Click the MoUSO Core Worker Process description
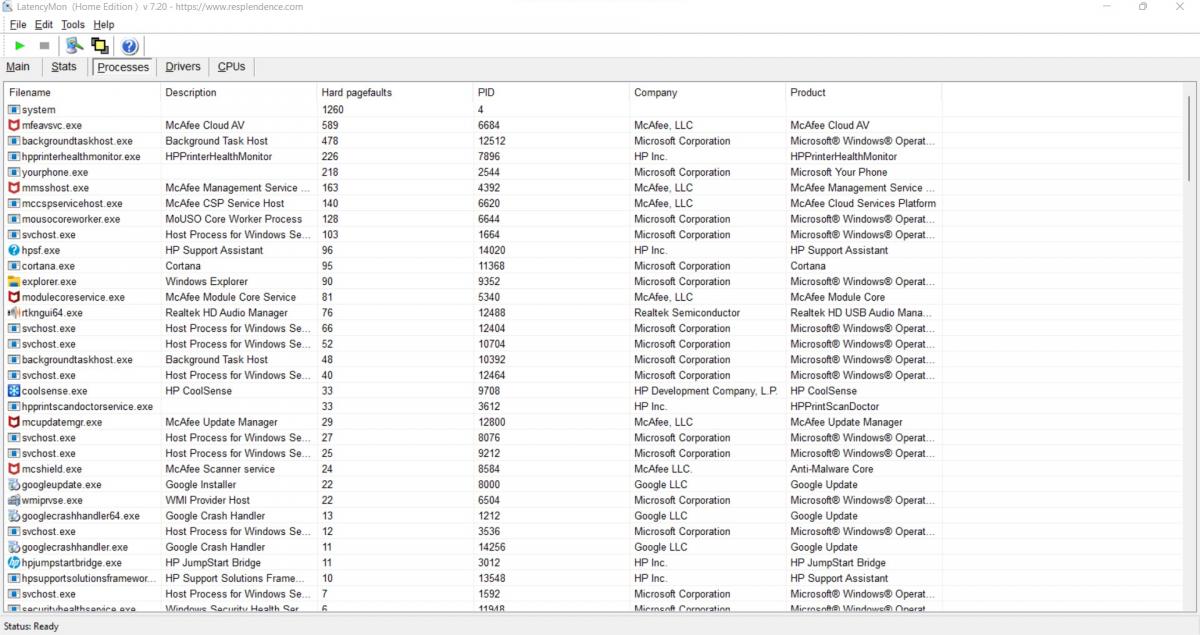Viewport: 1200px width, 635px height. (x=233, y=219)
